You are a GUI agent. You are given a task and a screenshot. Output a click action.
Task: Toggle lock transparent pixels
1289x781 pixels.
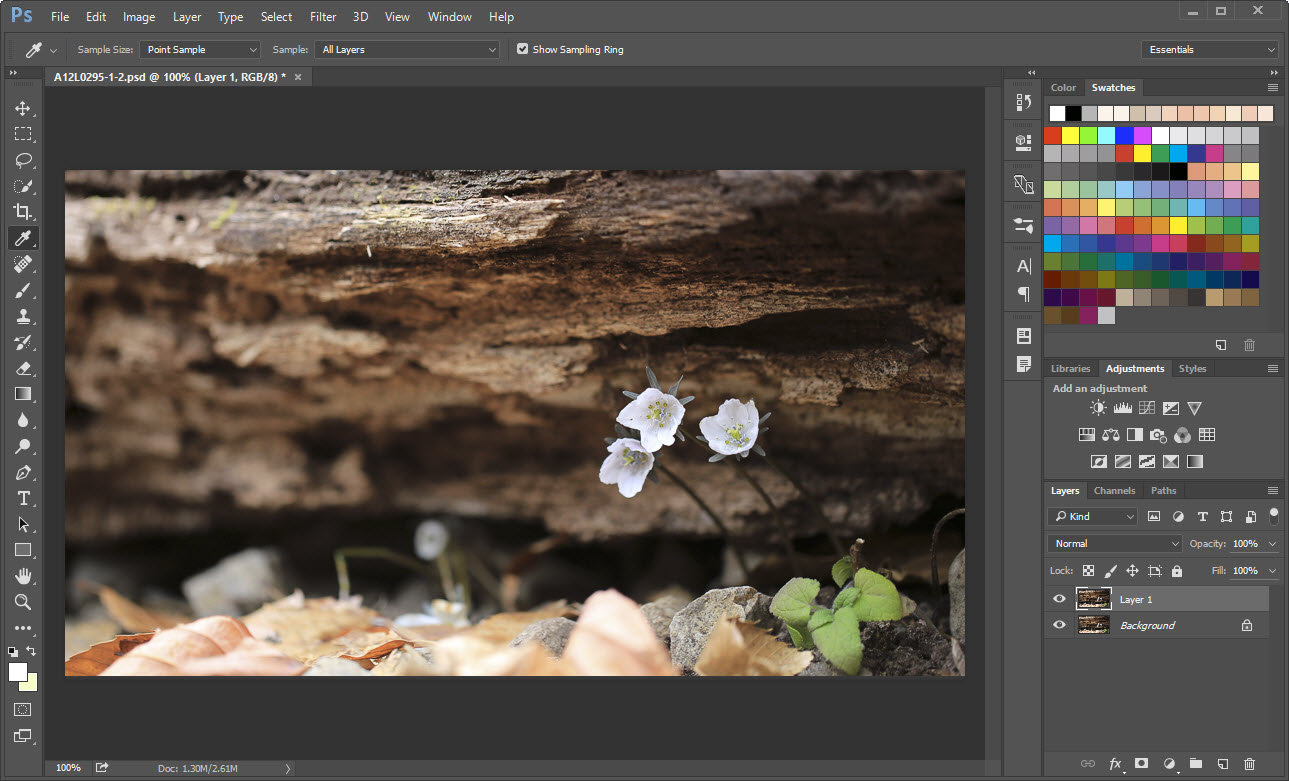coord(1088,571)
